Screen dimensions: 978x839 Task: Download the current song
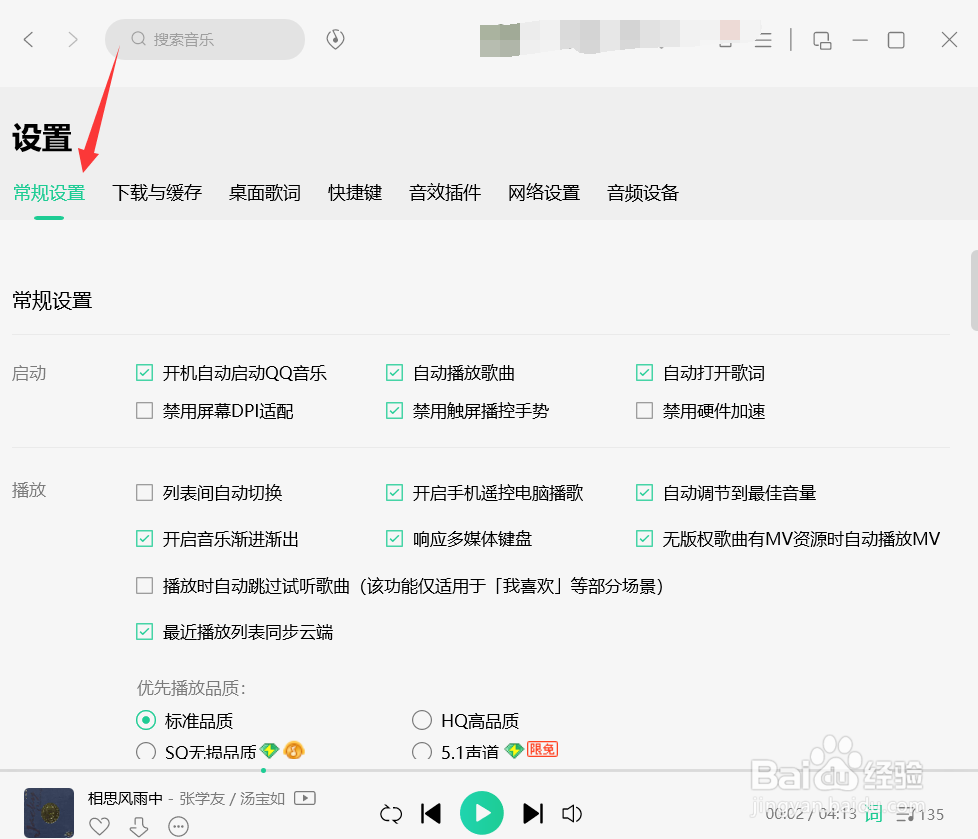[139, 827]
